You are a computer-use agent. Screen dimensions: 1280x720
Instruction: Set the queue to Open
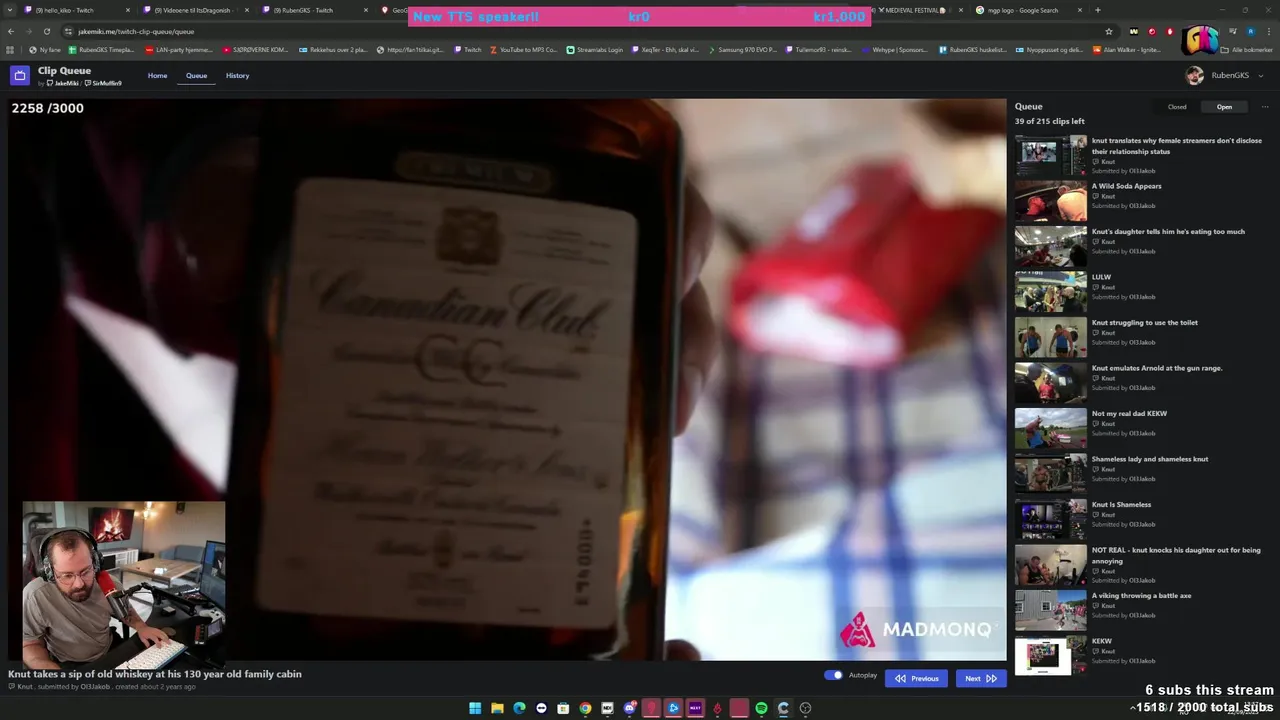pyautogui.click(x=1224, y=107)
